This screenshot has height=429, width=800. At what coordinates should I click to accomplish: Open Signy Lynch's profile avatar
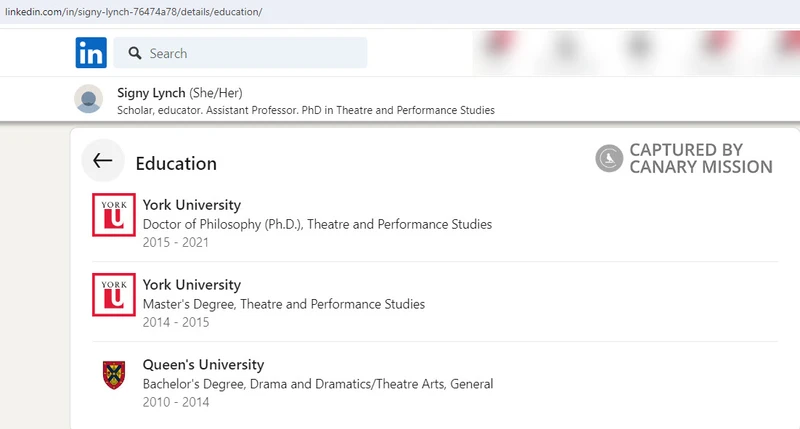(x=89, y=100)
